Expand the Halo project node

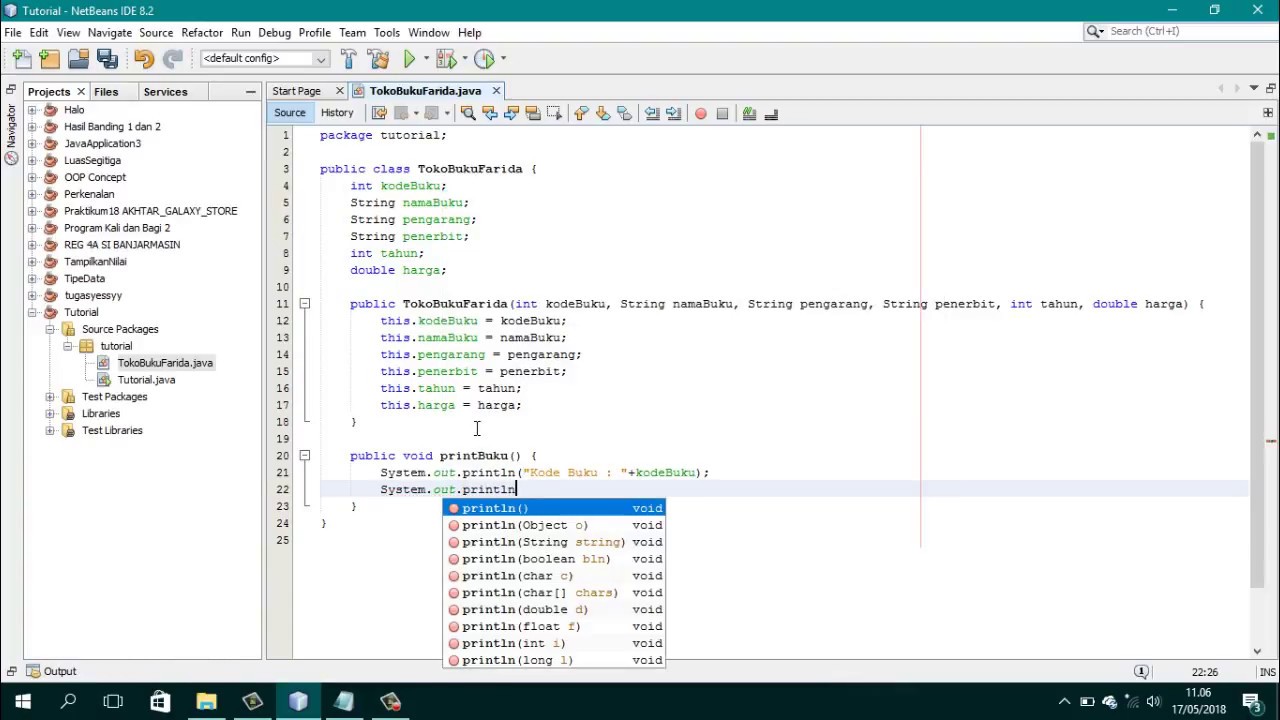click(32, 110)
